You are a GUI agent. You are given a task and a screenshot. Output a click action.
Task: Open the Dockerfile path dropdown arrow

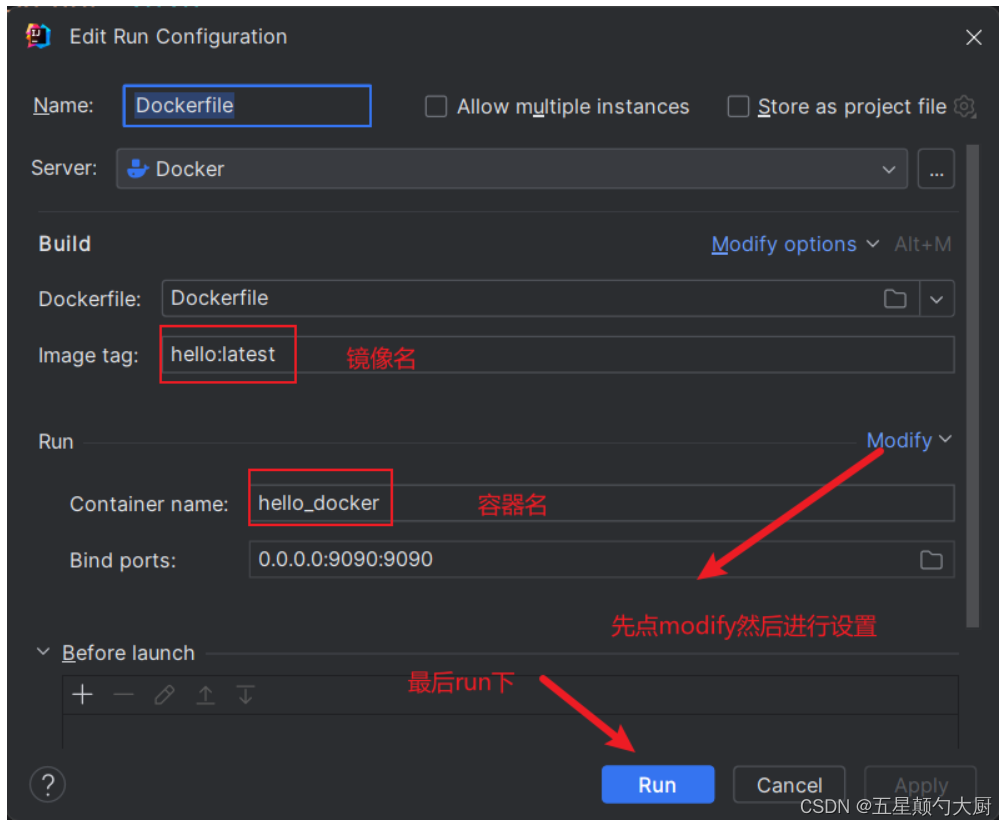click(937, 298)
